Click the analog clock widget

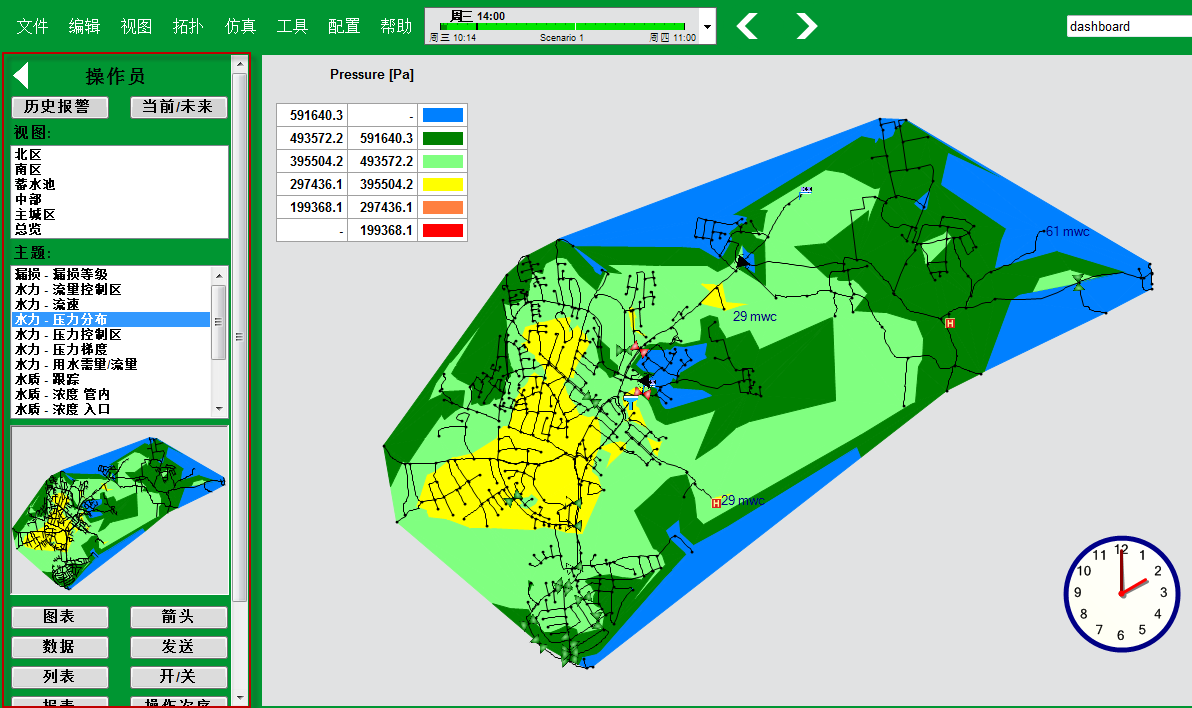(1121, 593)
